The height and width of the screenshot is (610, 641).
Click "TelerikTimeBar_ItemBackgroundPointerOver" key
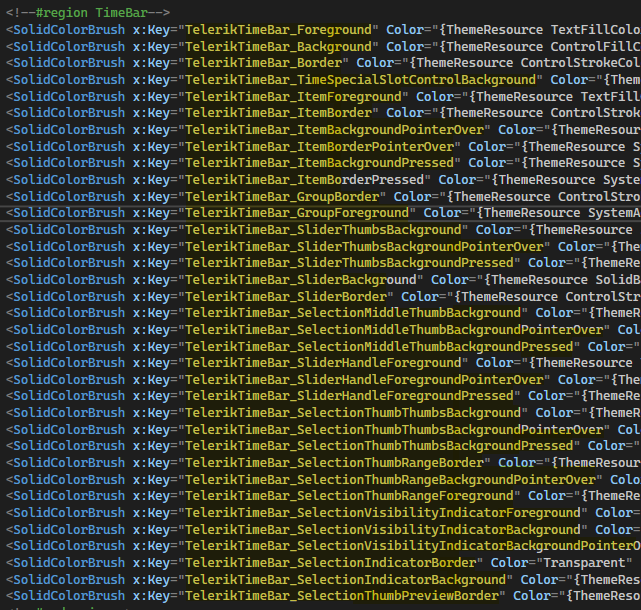334,130
